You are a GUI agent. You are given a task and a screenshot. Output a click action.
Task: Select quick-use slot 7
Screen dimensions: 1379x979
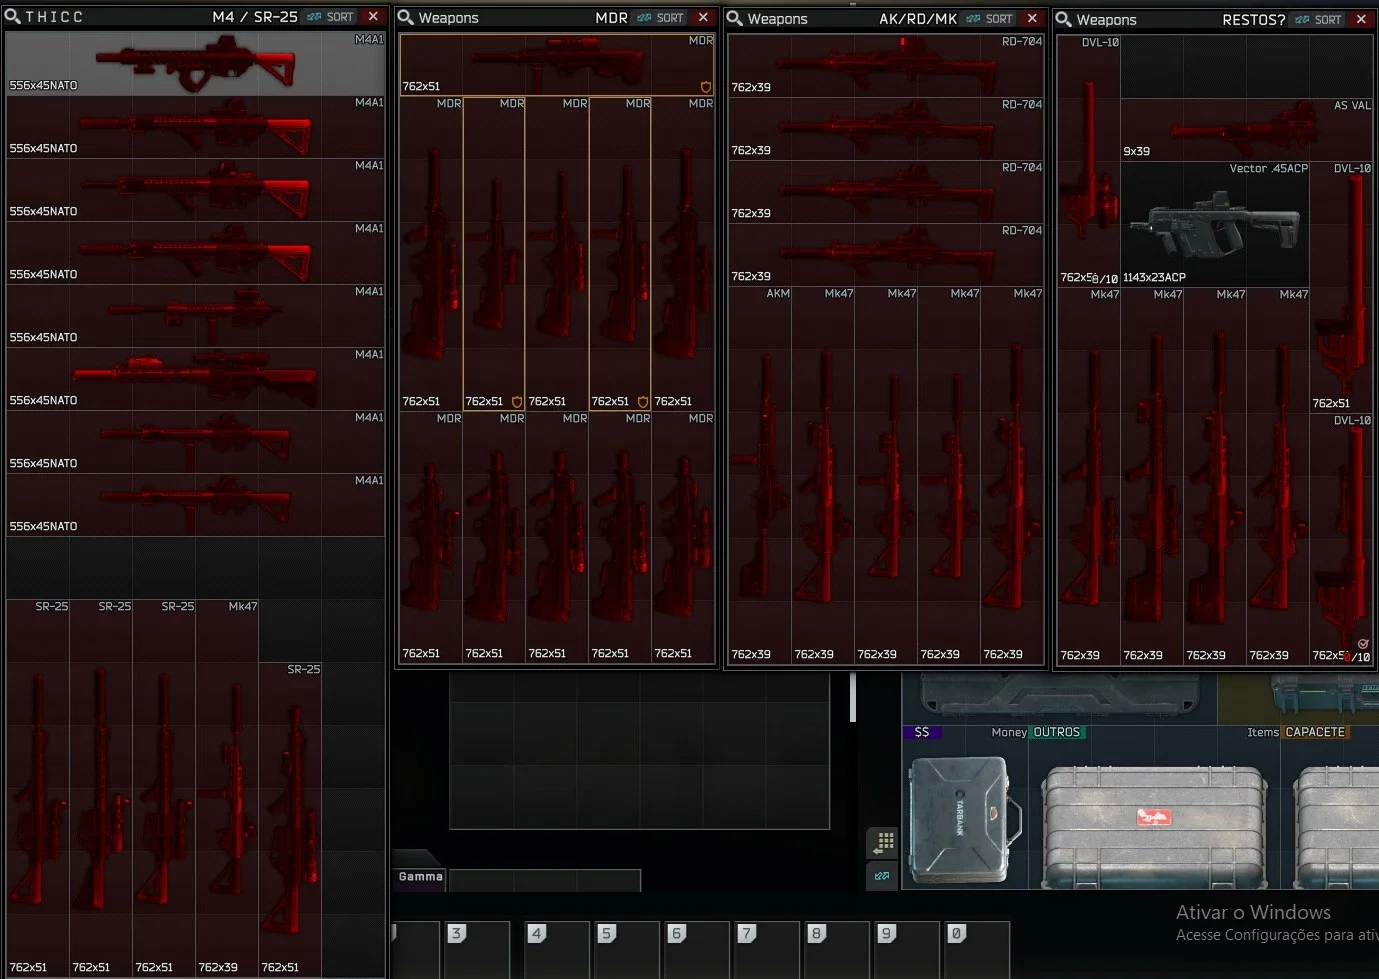pos(767,950)
